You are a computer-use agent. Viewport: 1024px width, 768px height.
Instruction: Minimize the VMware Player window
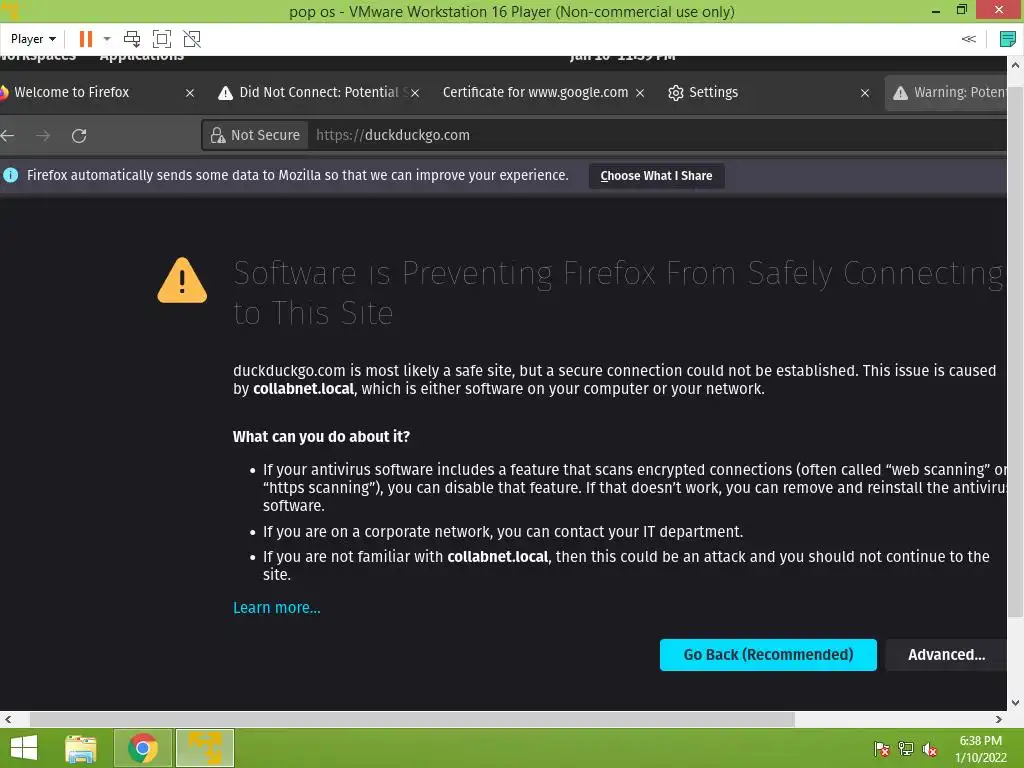[x=936, y=10]
